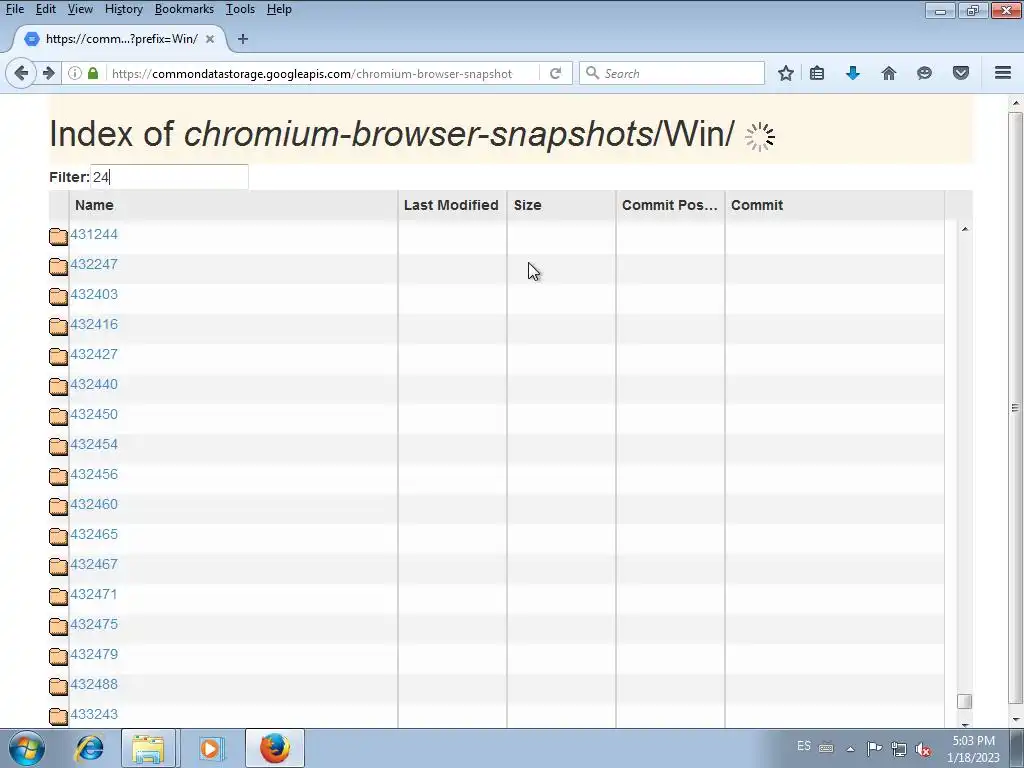
Task: Sort by Last Modified column header
Action: coord(452,205)
